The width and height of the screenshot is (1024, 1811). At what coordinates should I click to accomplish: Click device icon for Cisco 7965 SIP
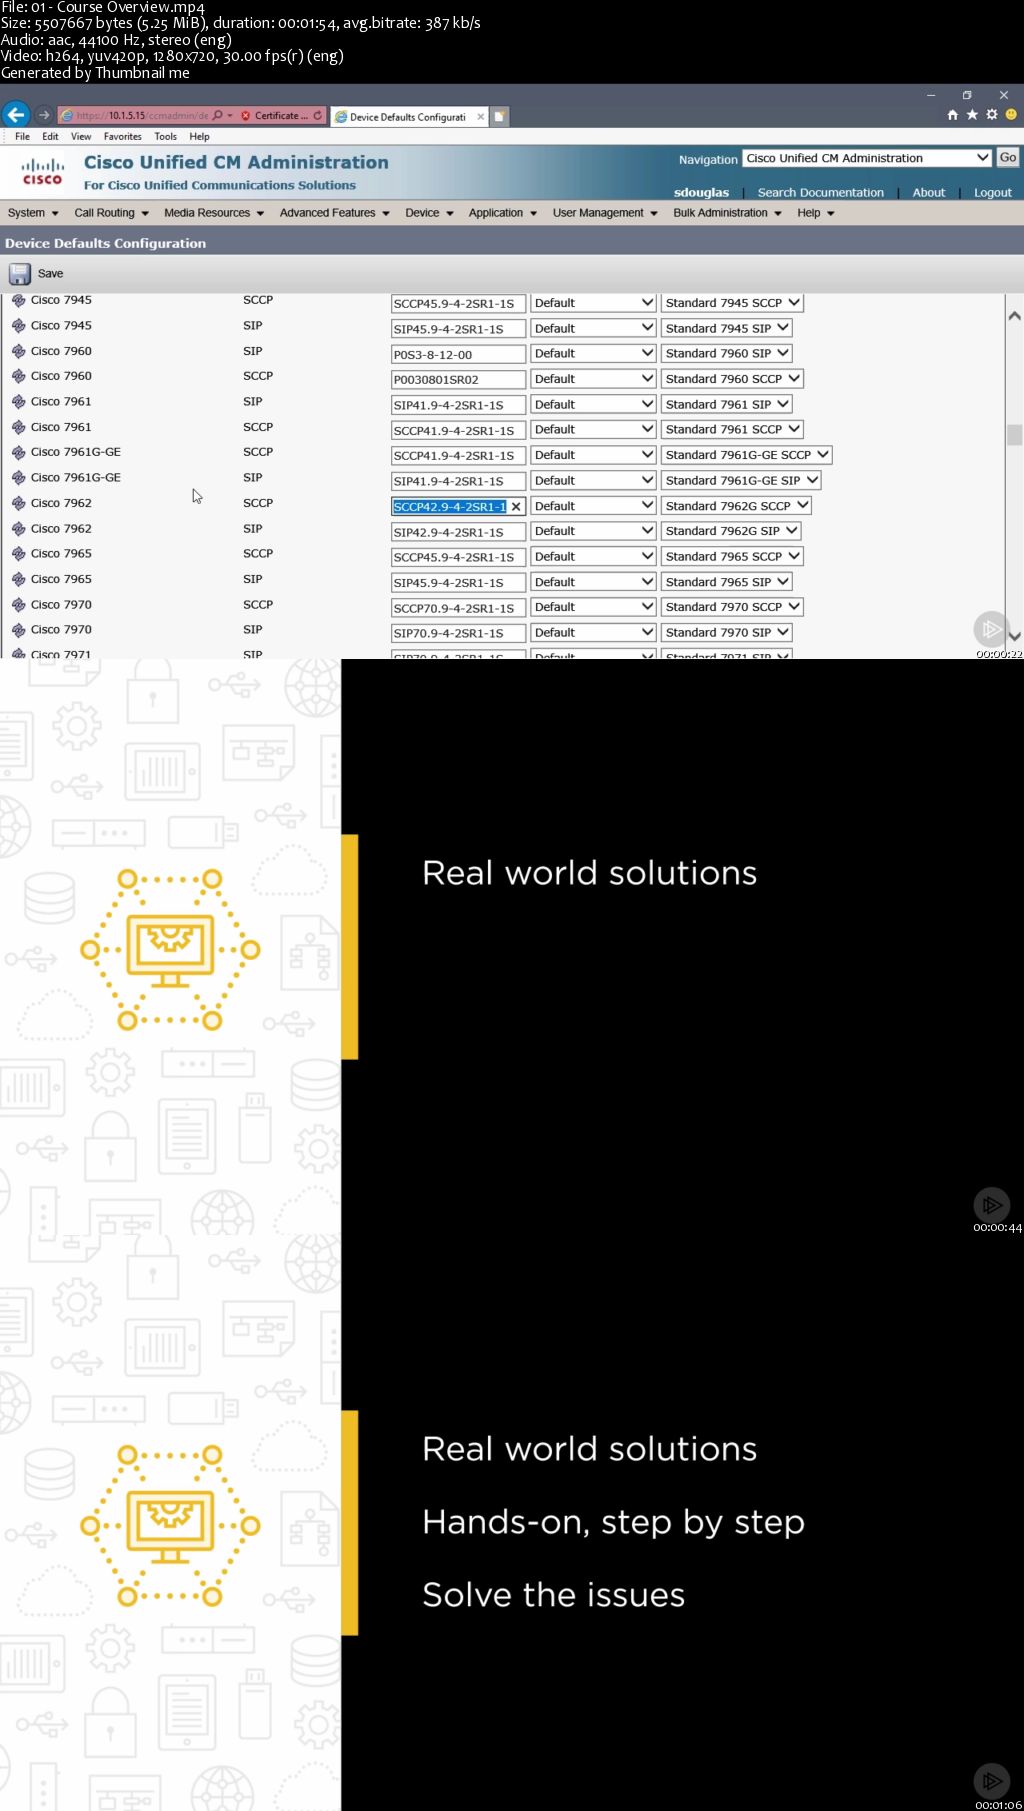[18, 579]
